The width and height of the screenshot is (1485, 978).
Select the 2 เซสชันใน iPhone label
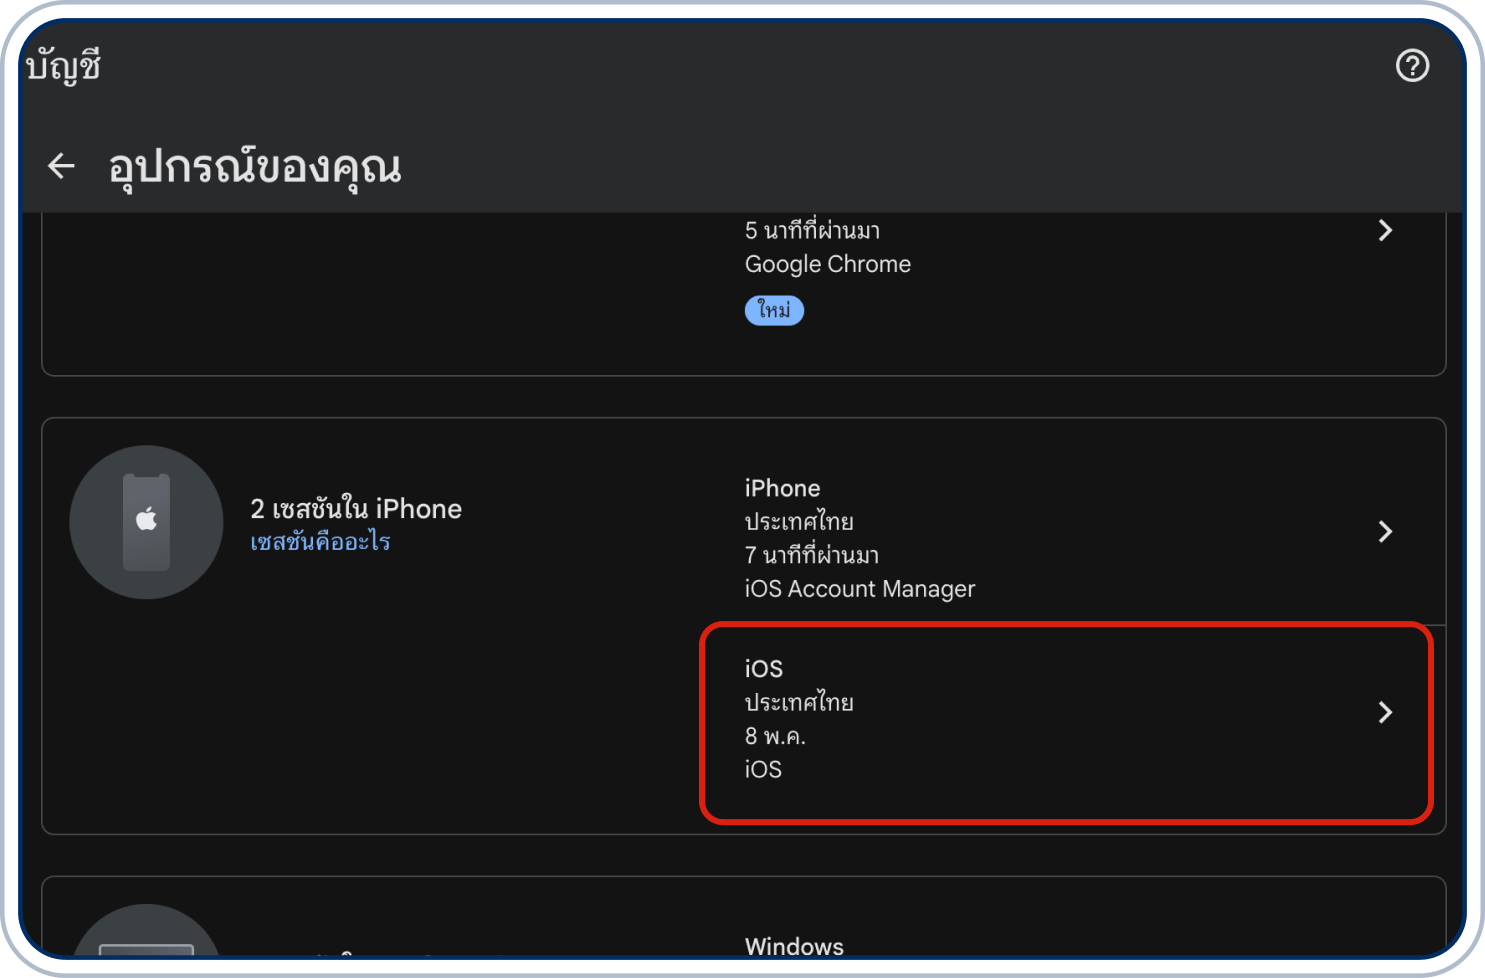(356, 509)
